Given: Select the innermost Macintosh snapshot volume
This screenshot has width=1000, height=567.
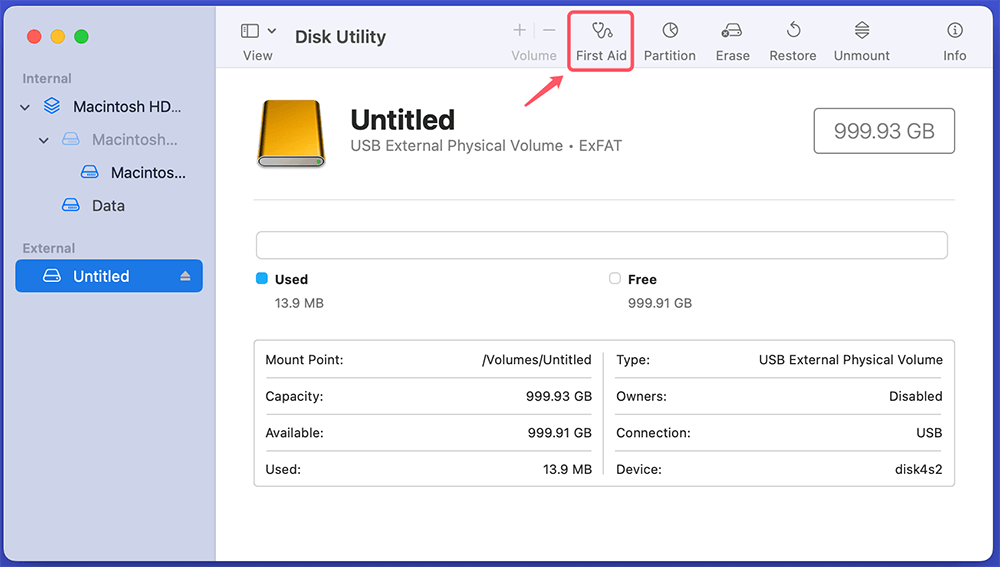Looking at the screenshot, I should (x=147, y=173).
